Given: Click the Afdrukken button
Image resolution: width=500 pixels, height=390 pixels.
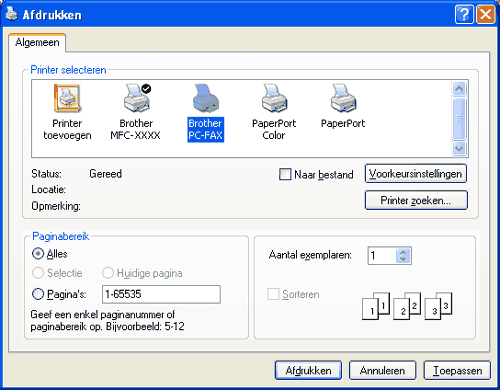Looking at the screenshot, I should (308, 370).
